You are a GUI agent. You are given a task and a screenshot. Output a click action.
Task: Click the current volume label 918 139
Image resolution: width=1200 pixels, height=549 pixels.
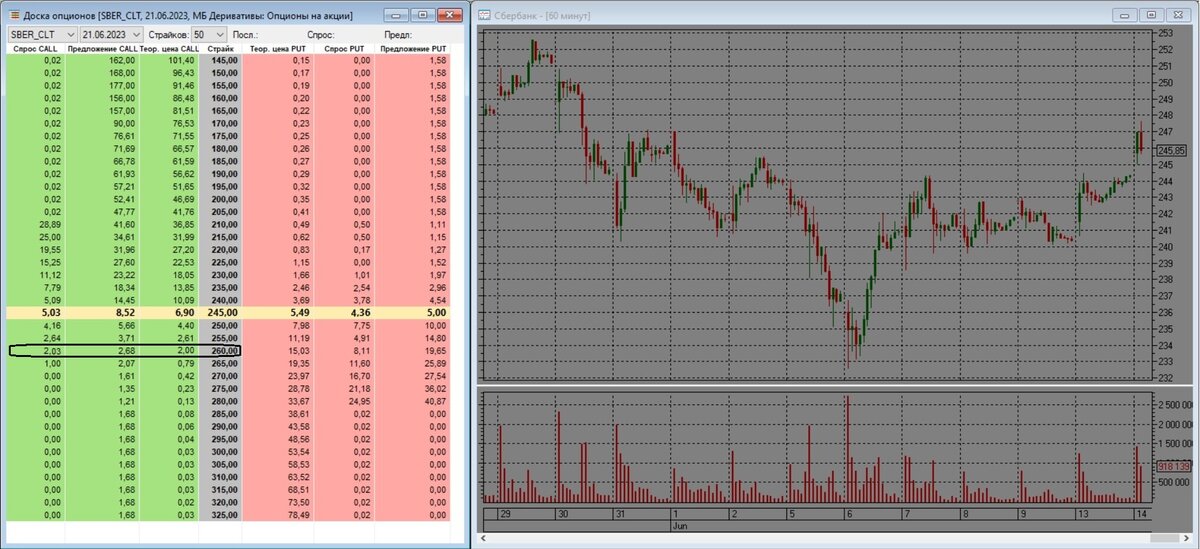coord(1172,467)
